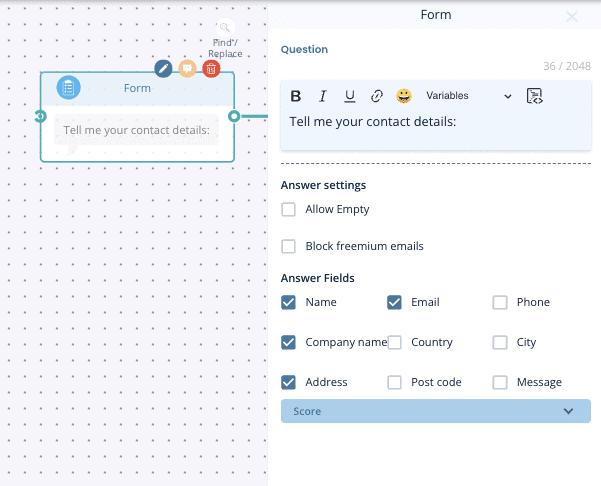This screenshot has width=601, height=486.
Task: Uncheck the Name answer field
Action: (x=288, y=302)
